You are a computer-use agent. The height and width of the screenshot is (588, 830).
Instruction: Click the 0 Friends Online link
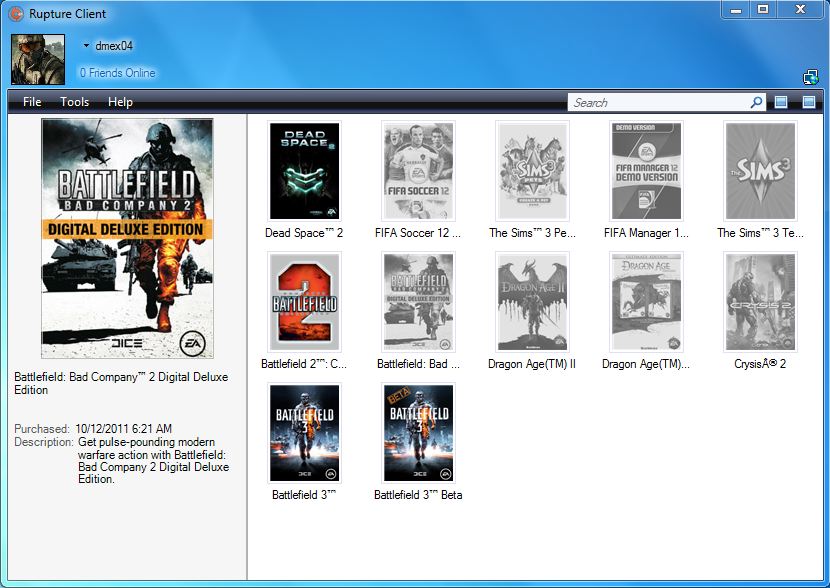click(x=117, y=73)
